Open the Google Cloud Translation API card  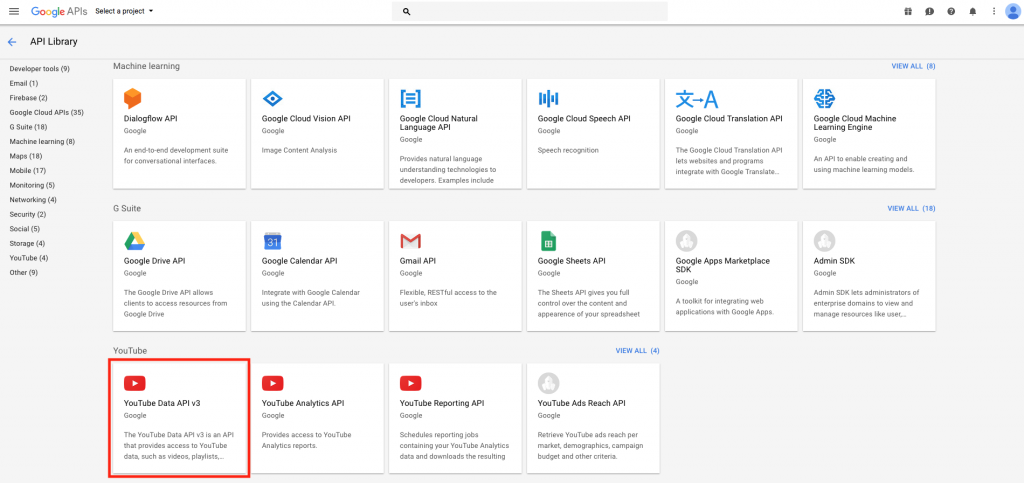click(730, 134)
